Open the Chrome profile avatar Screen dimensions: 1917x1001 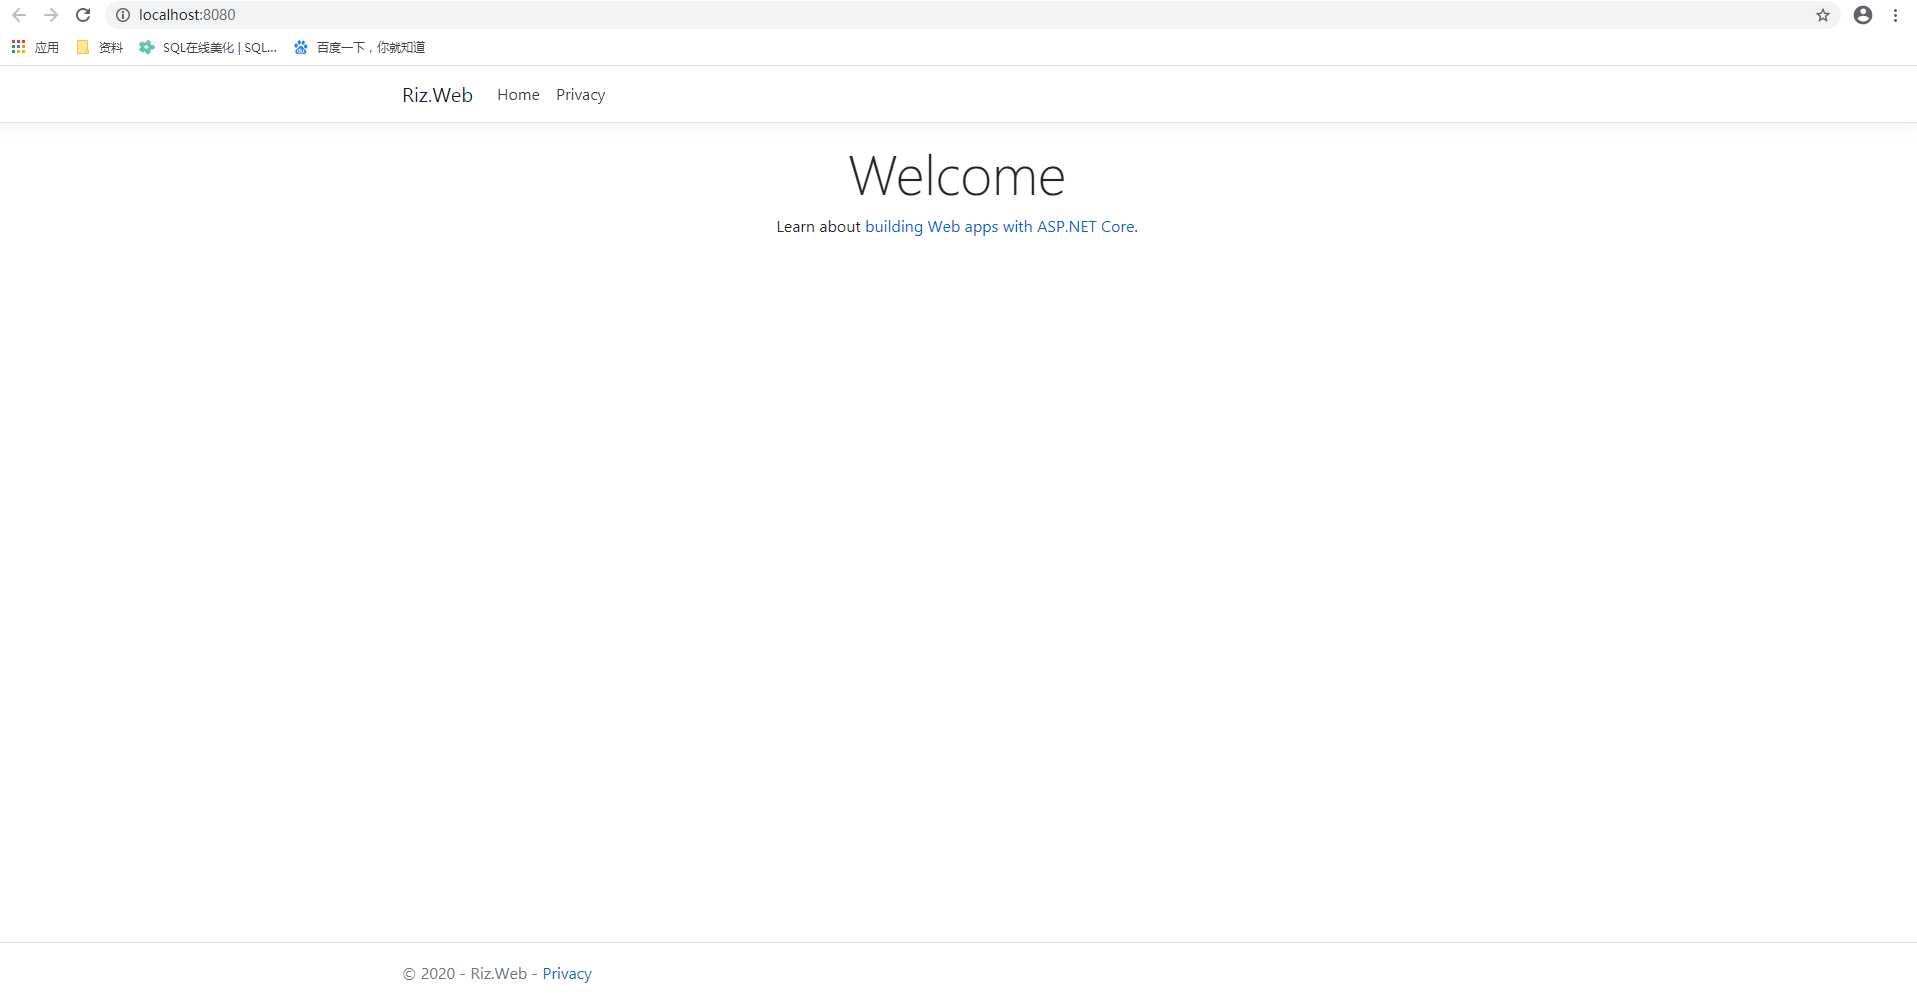(1863, 15)
